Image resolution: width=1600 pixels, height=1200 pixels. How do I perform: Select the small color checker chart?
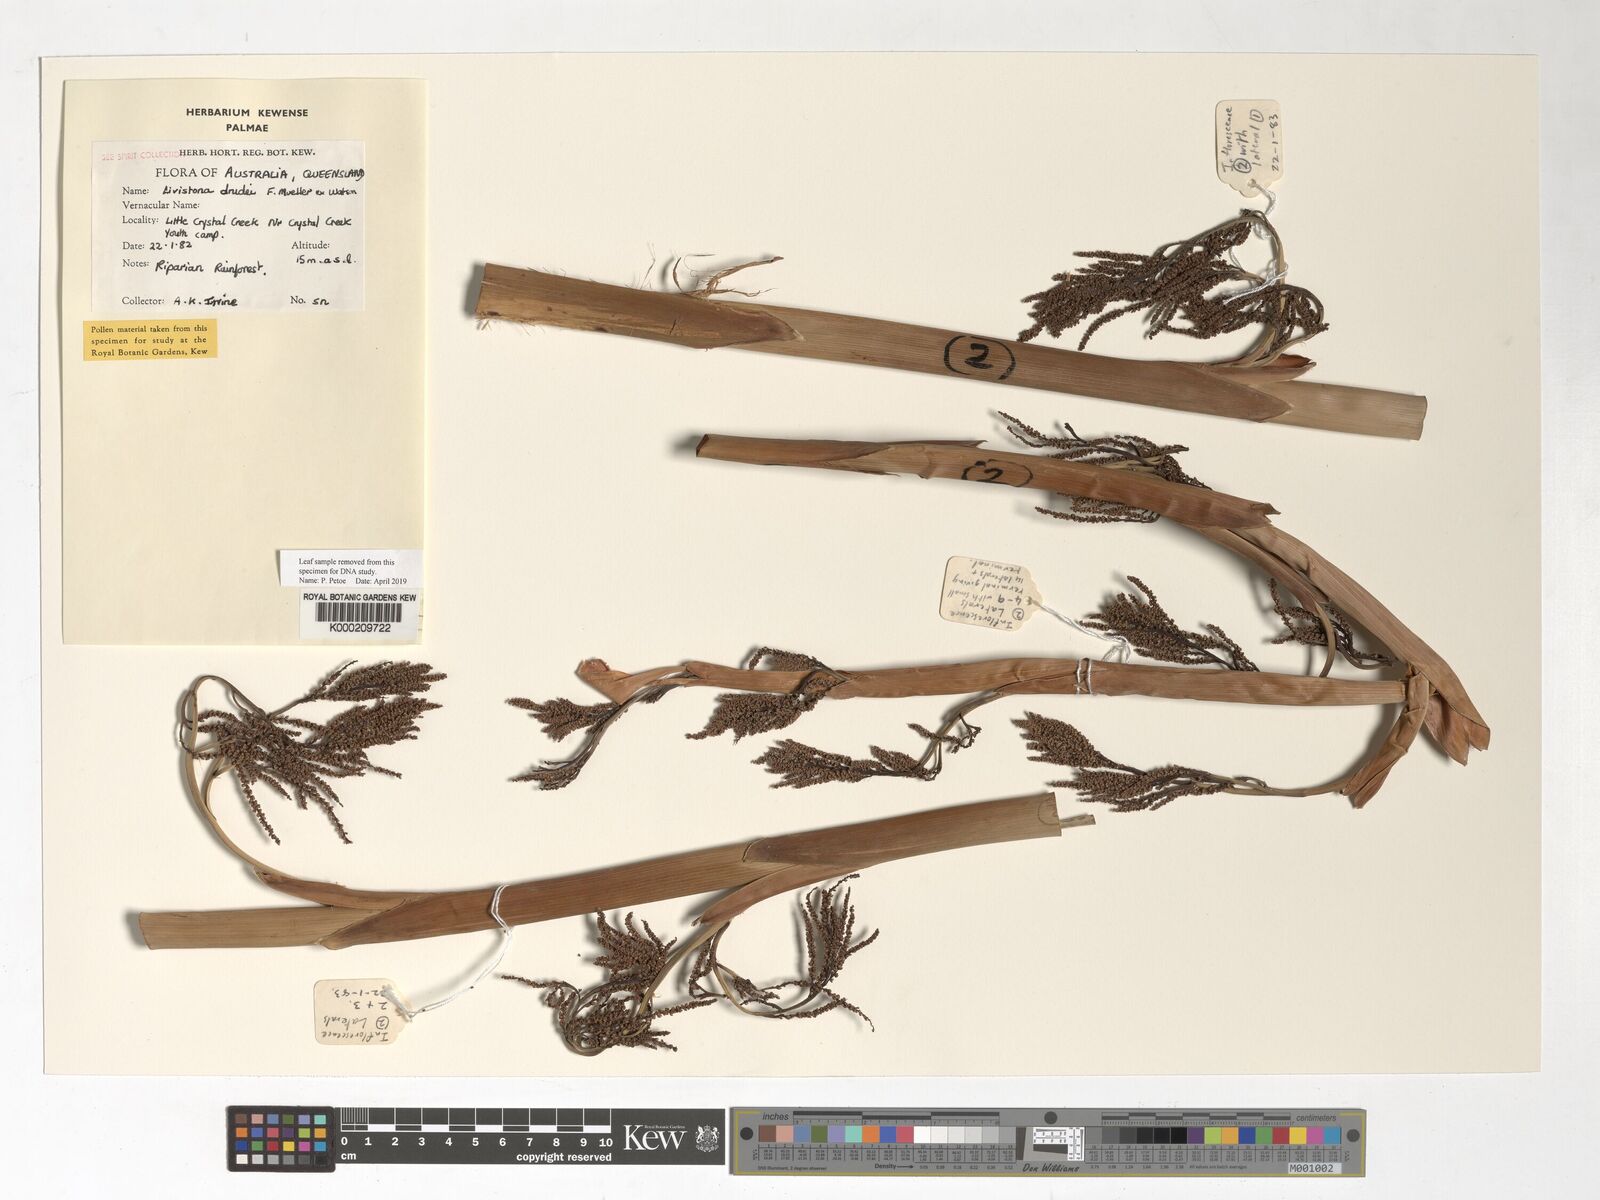click(281, 1139)
